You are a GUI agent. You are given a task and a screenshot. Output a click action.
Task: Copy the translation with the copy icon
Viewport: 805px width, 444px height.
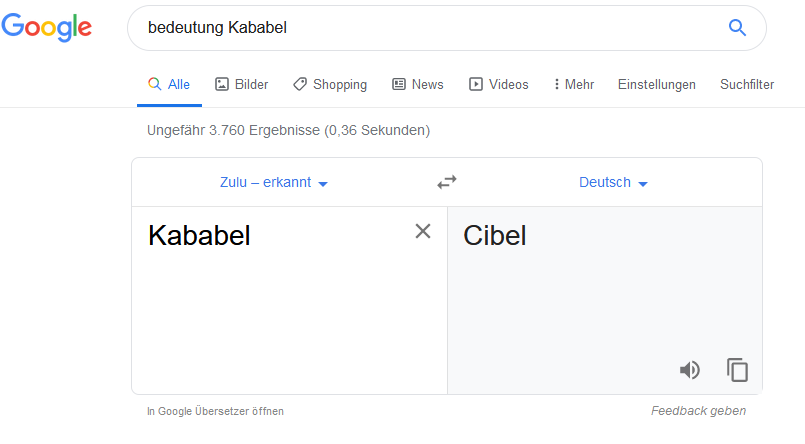coord(737,370)
